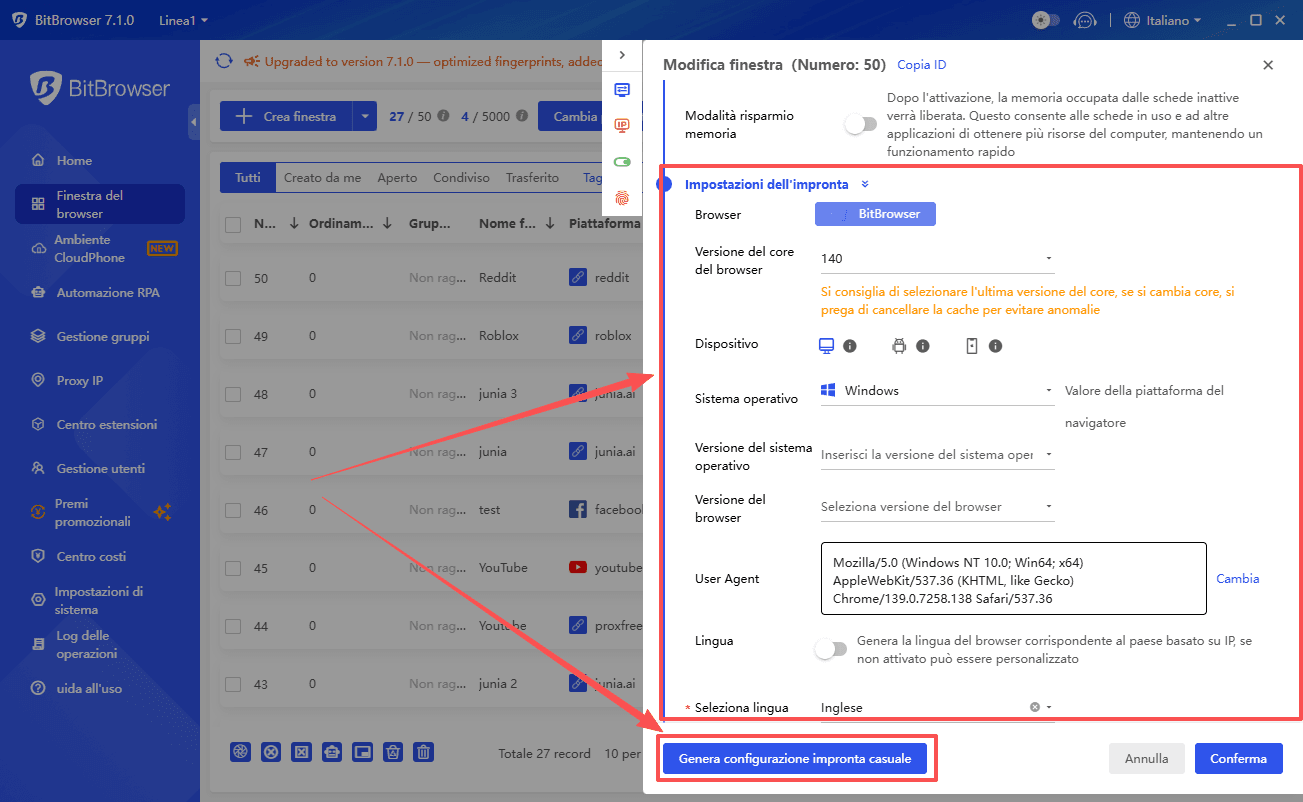Enable the Modalità risparmio memoria switch

point(860,125)
